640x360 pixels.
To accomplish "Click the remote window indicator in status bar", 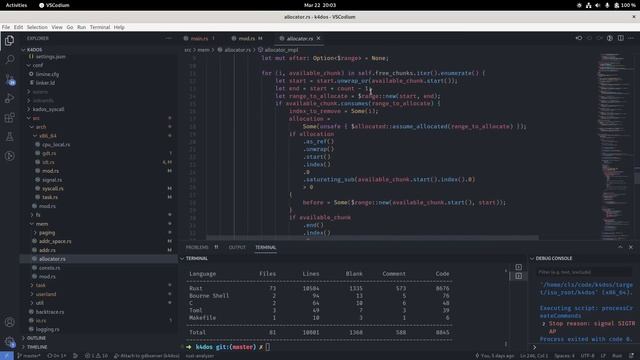I will pos(7,356).
